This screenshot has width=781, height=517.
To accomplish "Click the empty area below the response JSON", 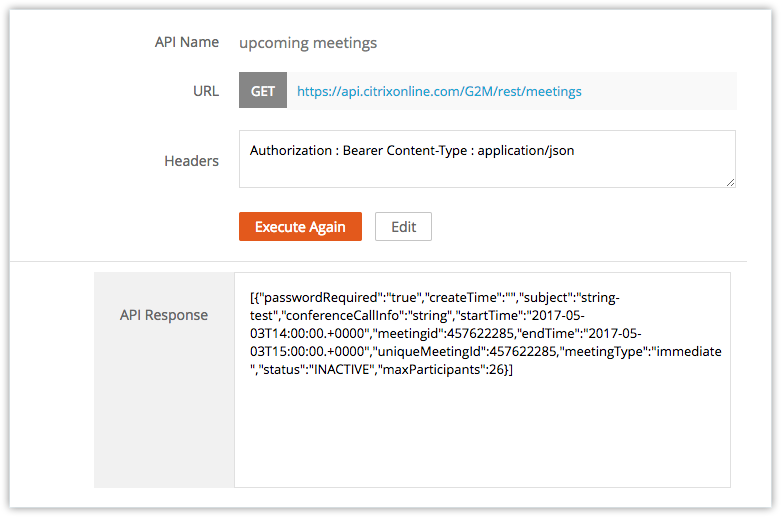I will coord(482,431).
